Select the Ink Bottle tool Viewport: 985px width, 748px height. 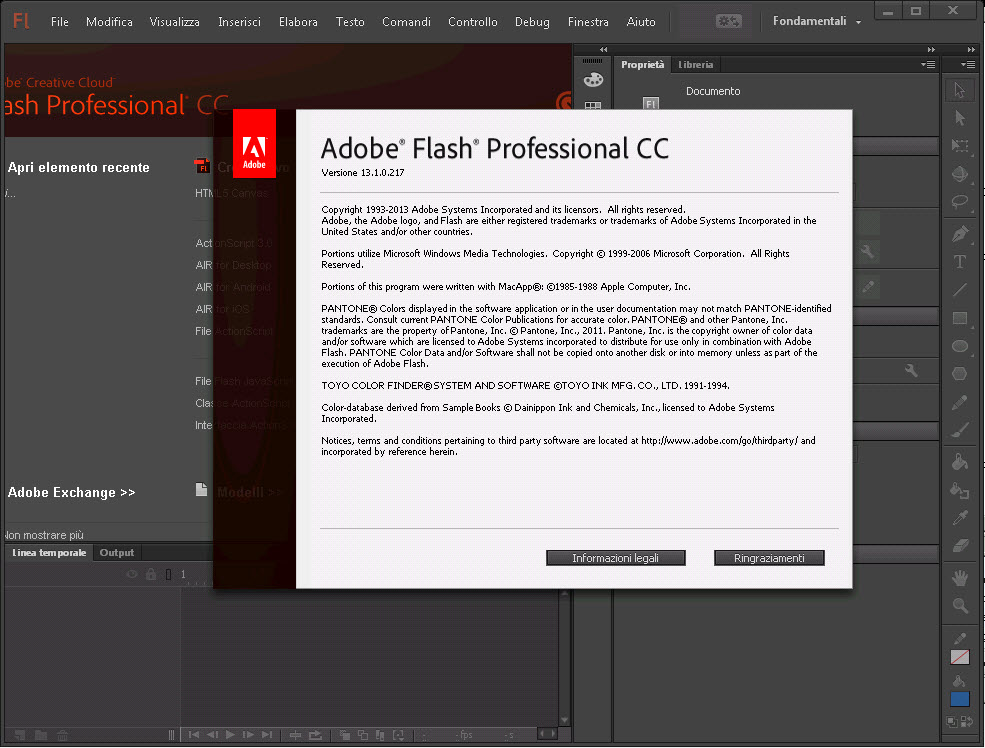[959, 490]
